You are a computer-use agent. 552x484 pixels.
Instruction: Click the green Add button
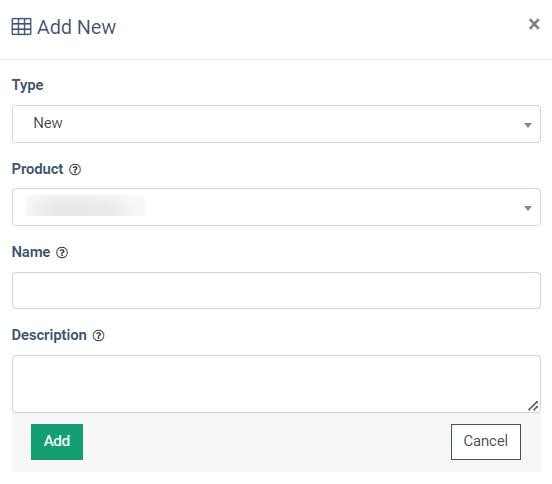57,442
